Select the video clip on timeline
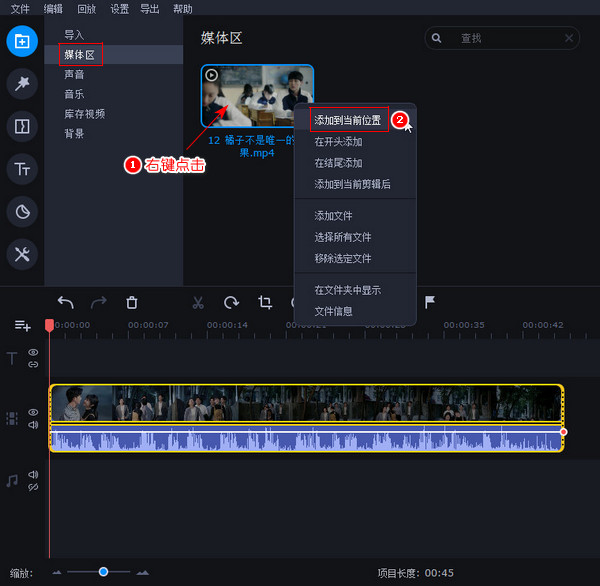The height and width of the screenshot is (586, 600). (306, 403)
